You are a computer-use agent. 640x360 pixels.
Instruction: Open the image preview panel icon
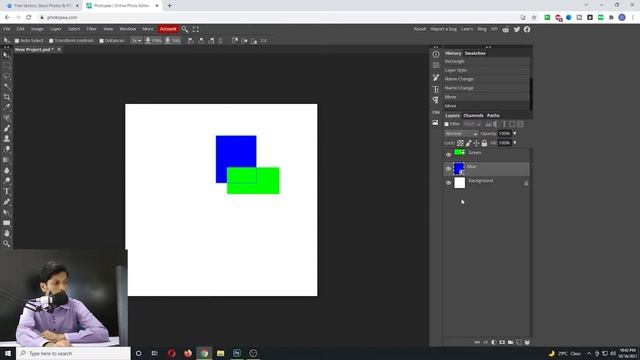[x=436, y=122]
